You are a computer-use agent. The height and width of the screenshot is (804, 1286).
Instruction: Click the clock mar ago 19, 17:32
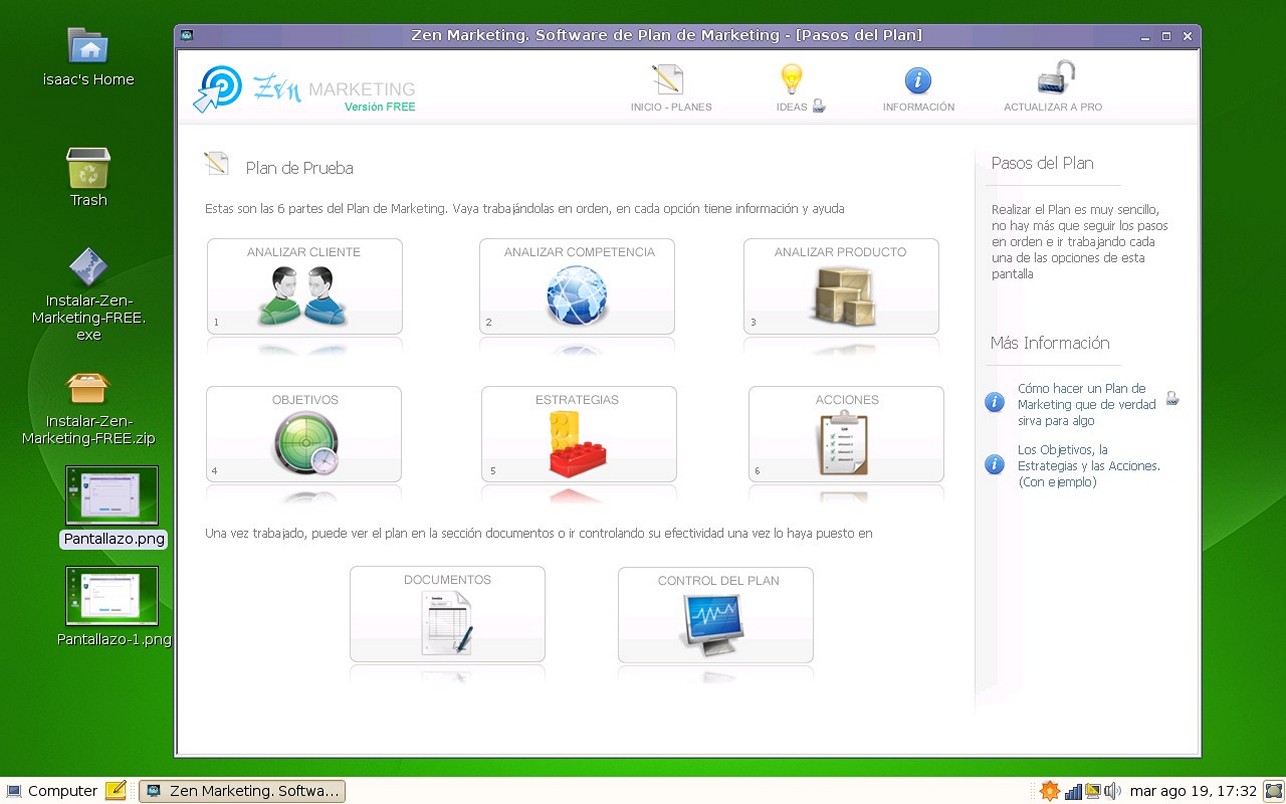[1193, 791]
